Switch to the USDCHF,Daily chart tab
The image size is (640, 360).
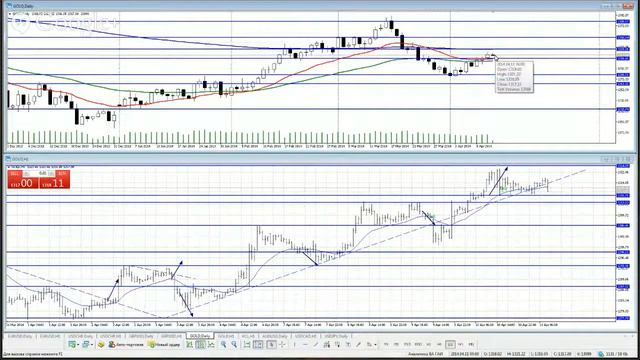tap(80, 336)
